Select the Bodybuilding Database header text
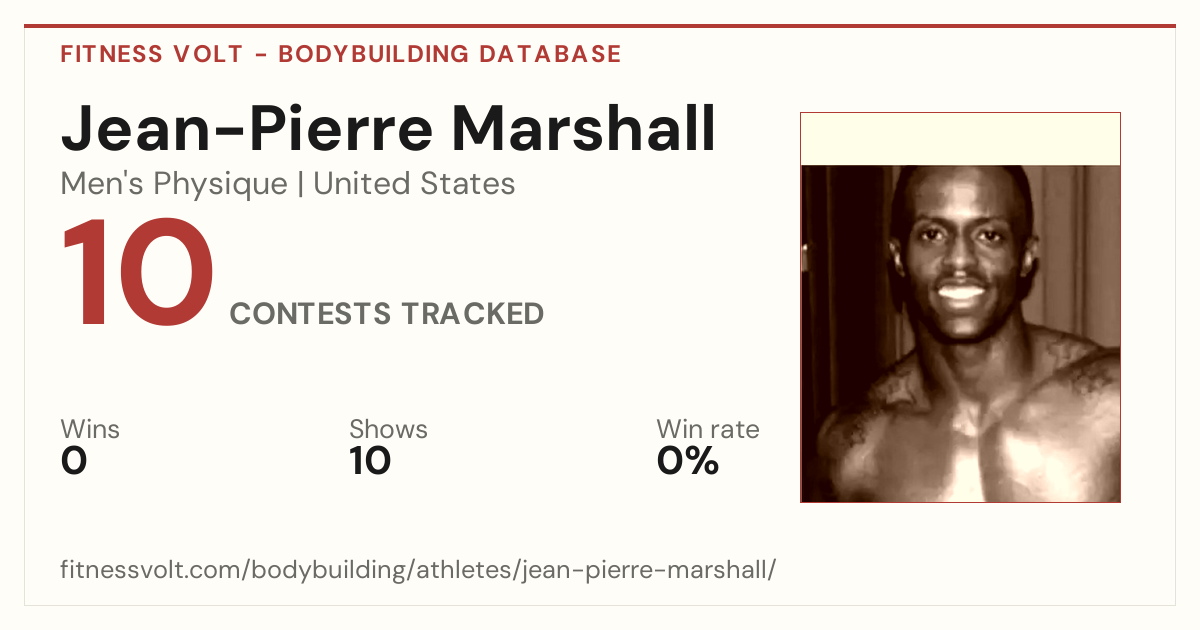This screenshot has height=630, width=1200. 450,54
